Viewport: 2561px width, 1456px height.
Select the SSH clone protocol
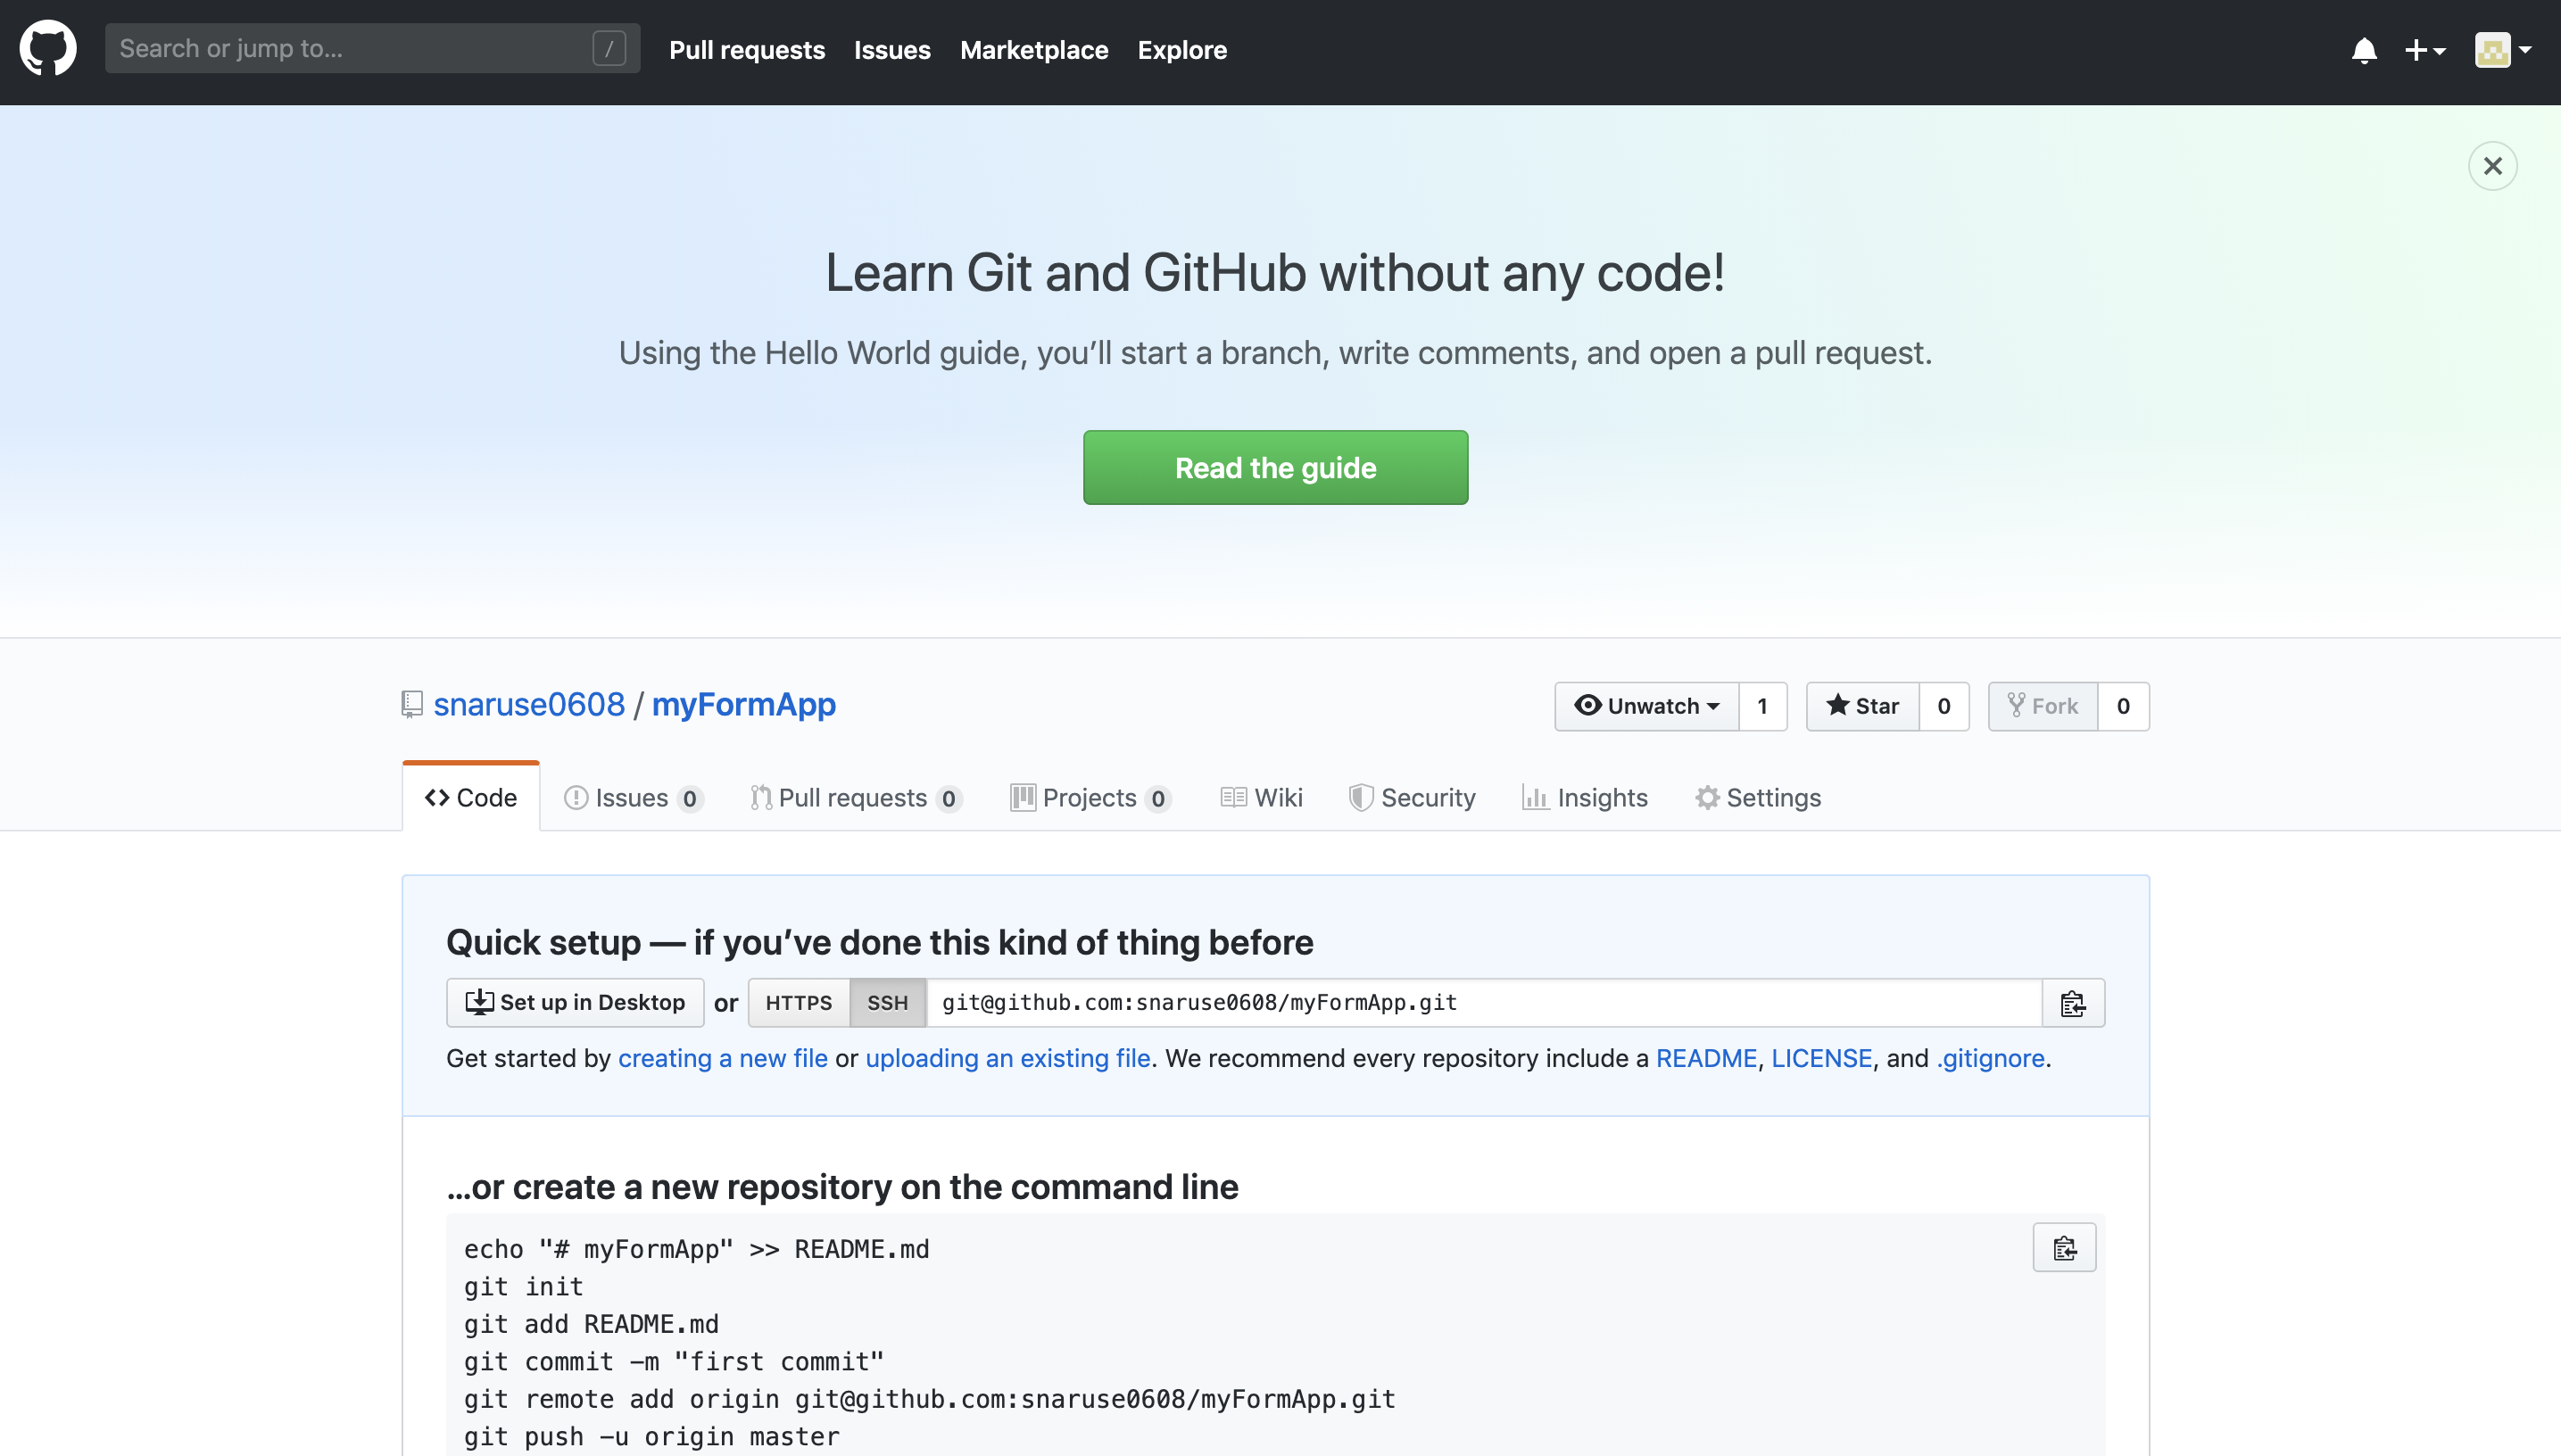pyautogui.click(x=887, y=1003)
